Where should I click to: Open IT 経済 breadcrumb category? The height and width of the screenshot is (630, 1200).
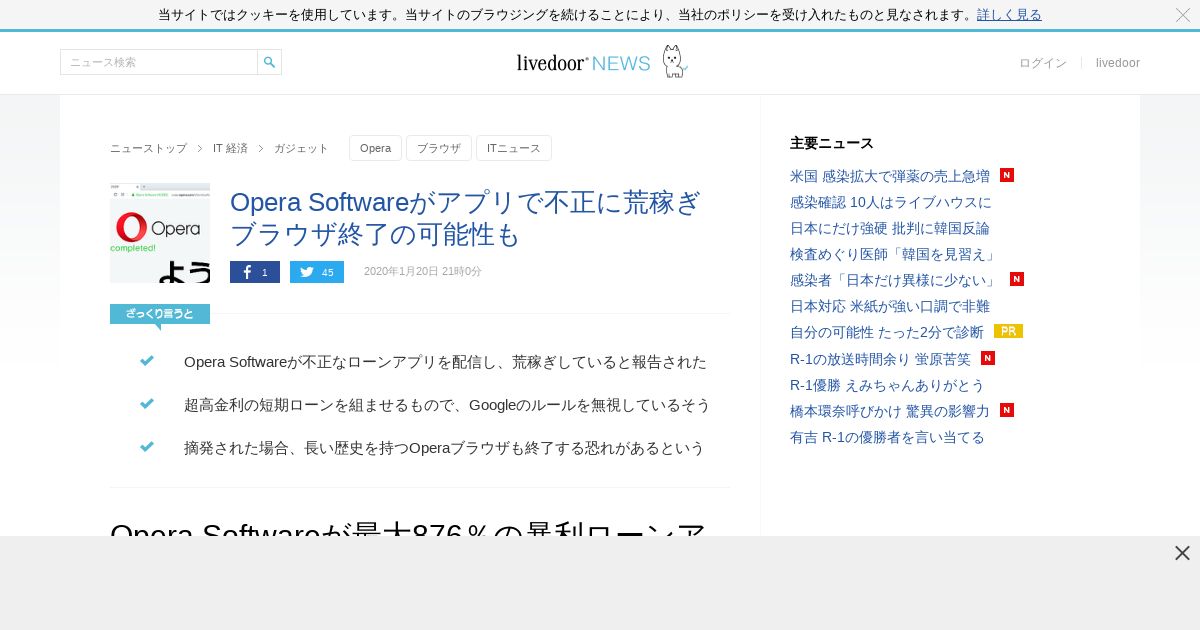click(230, 148)
